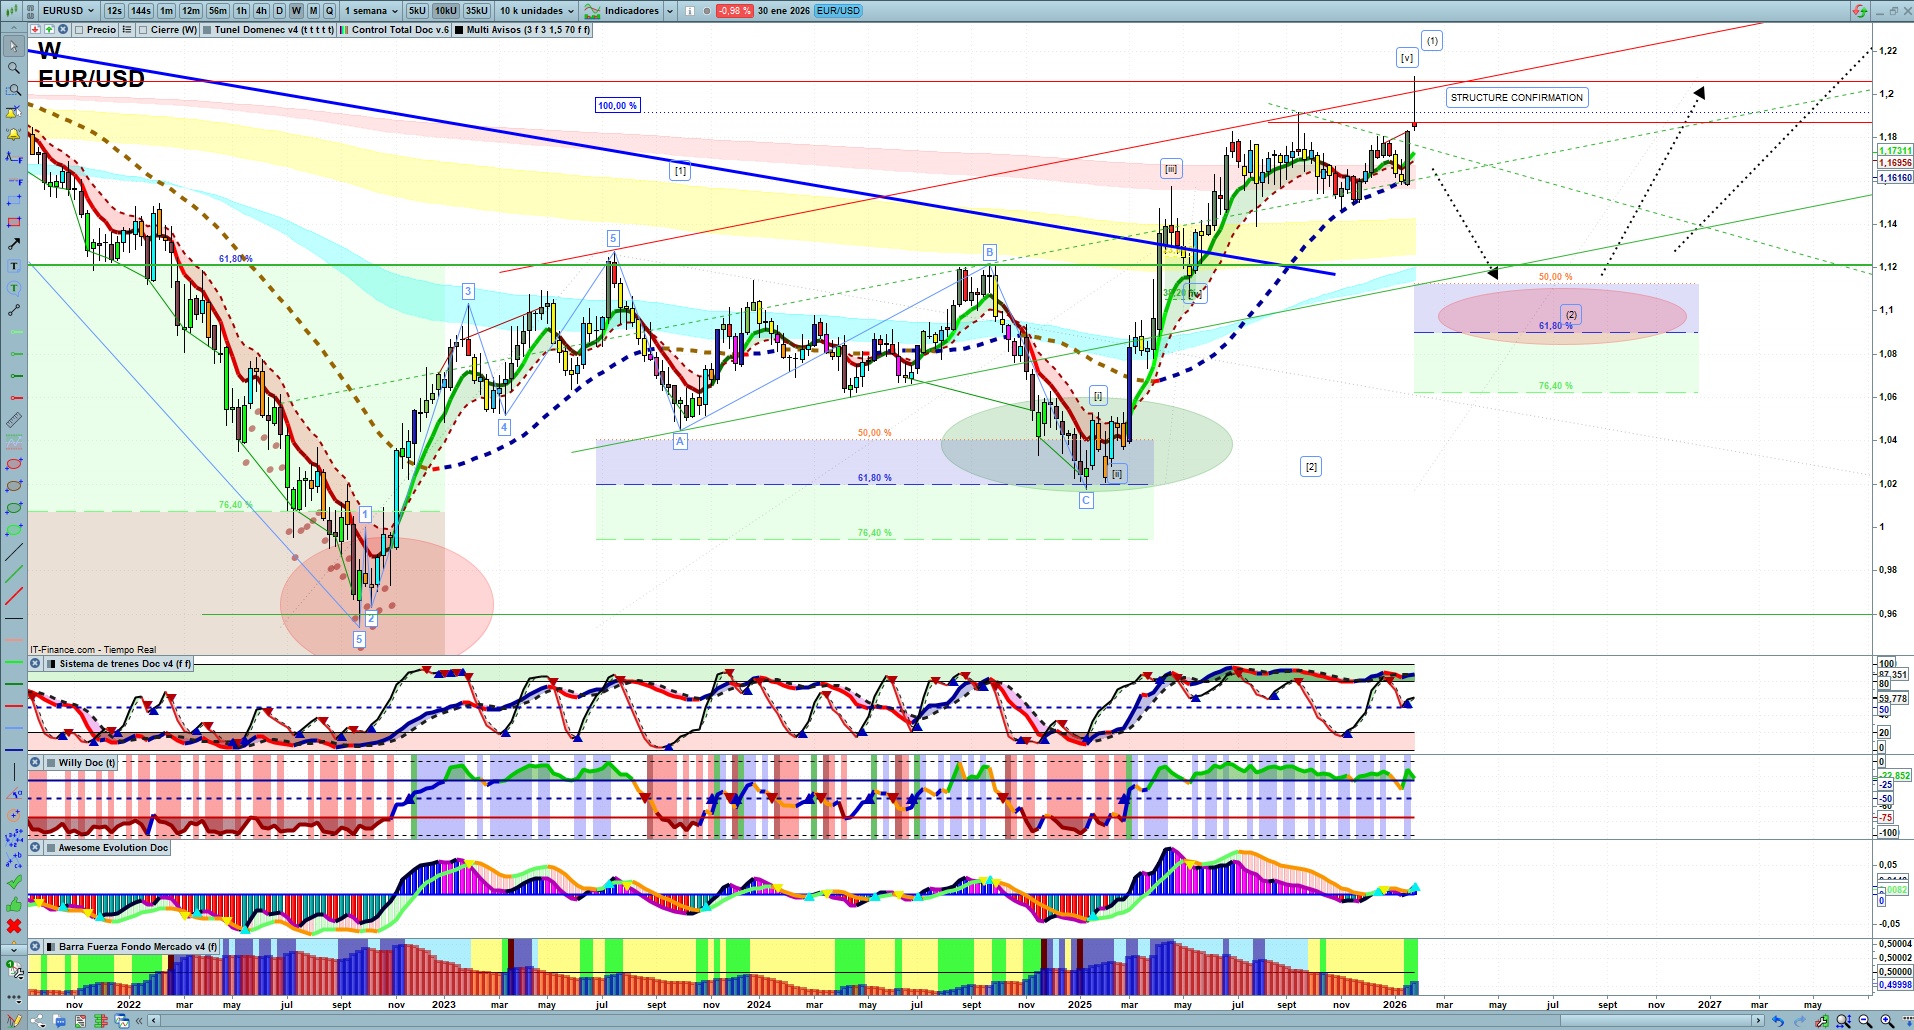
Task: Select the text annotation T tool
Action: [14, 266]
